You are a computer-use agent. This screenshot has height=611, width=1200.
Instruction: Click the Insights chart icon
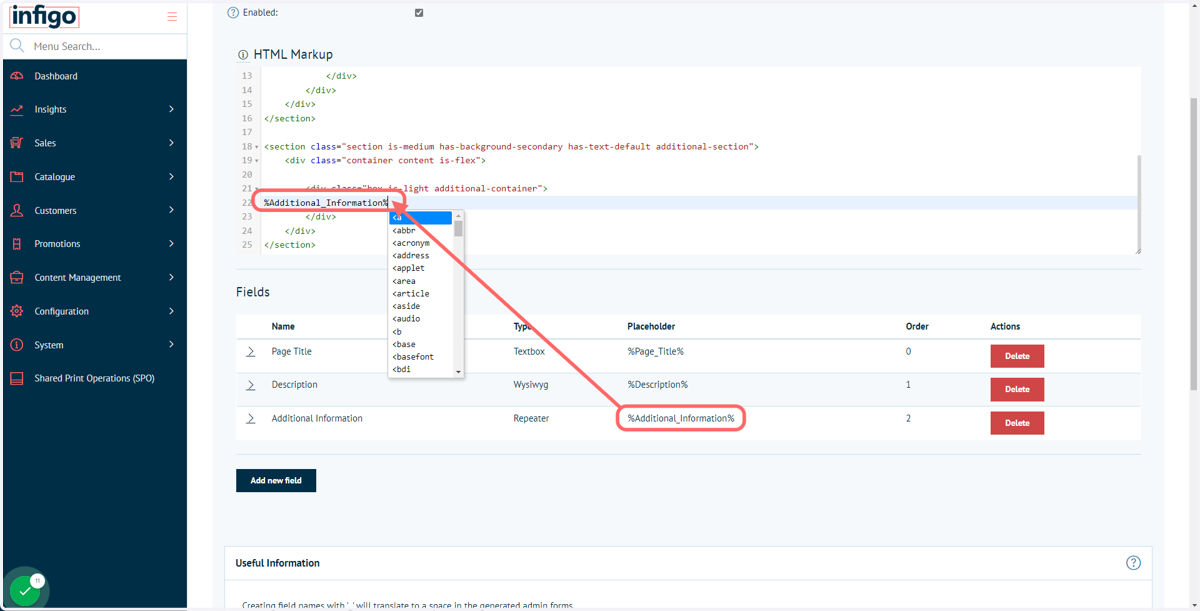(x=17, y=110)
